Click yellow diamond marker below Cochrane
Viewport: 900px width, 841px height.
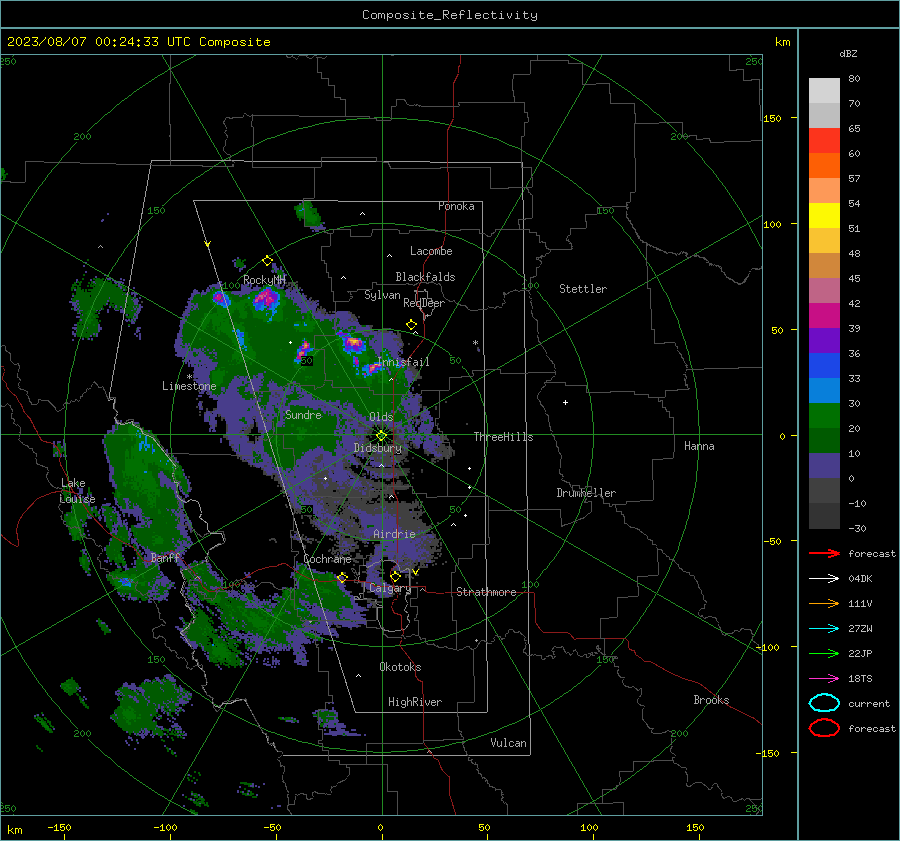tap(342, 577)
